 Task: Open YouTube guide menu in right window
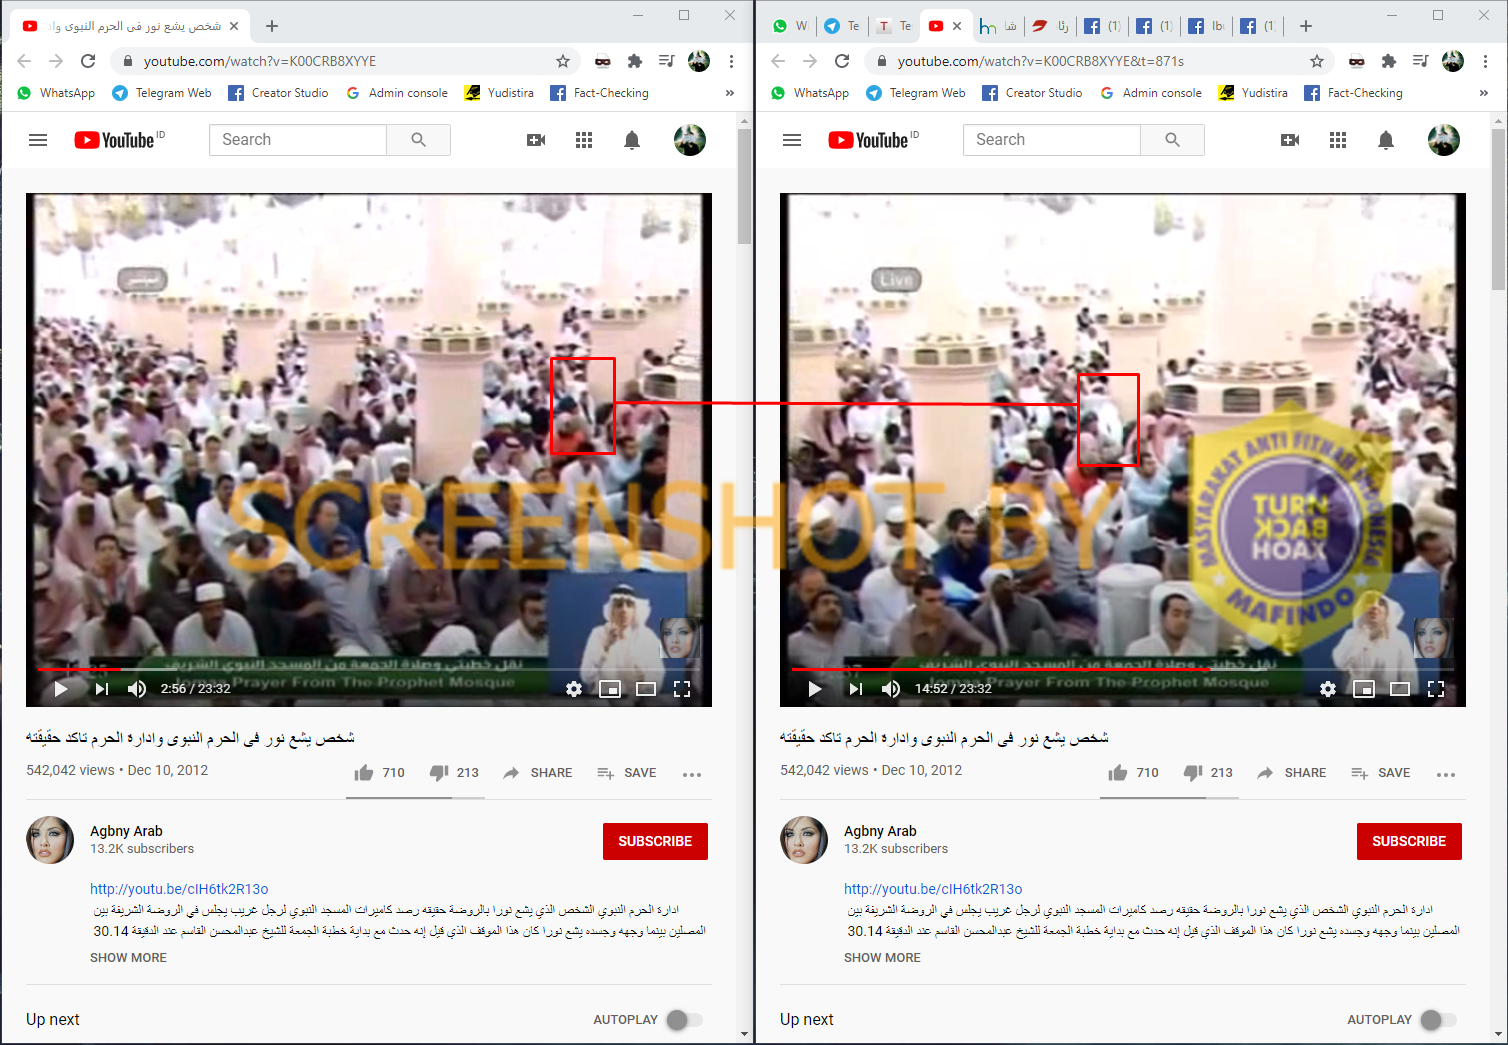[x=792, y=140]
